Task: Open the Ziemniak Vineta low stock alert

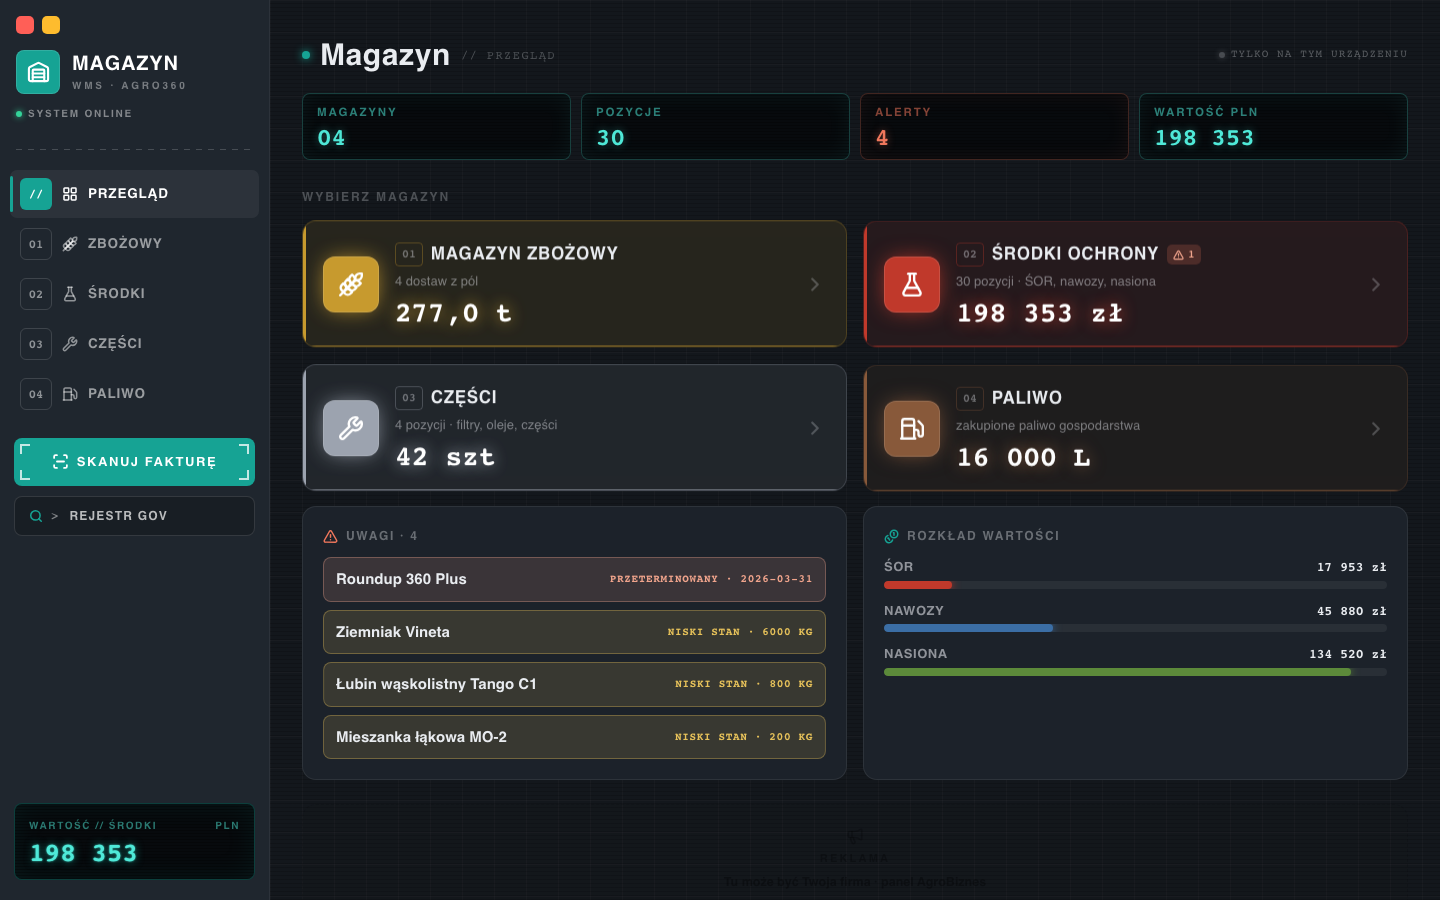Action: tap(574, 632)
